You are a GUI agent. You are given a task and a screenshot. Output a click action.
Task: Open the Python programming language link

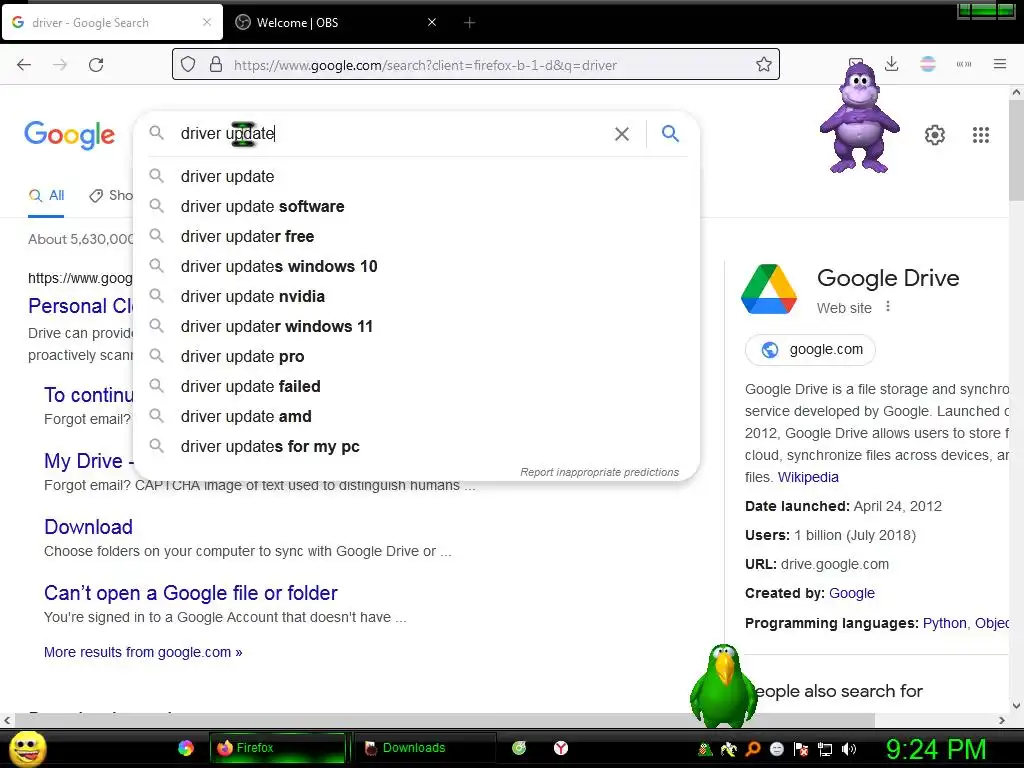click(x=944, y=623)
